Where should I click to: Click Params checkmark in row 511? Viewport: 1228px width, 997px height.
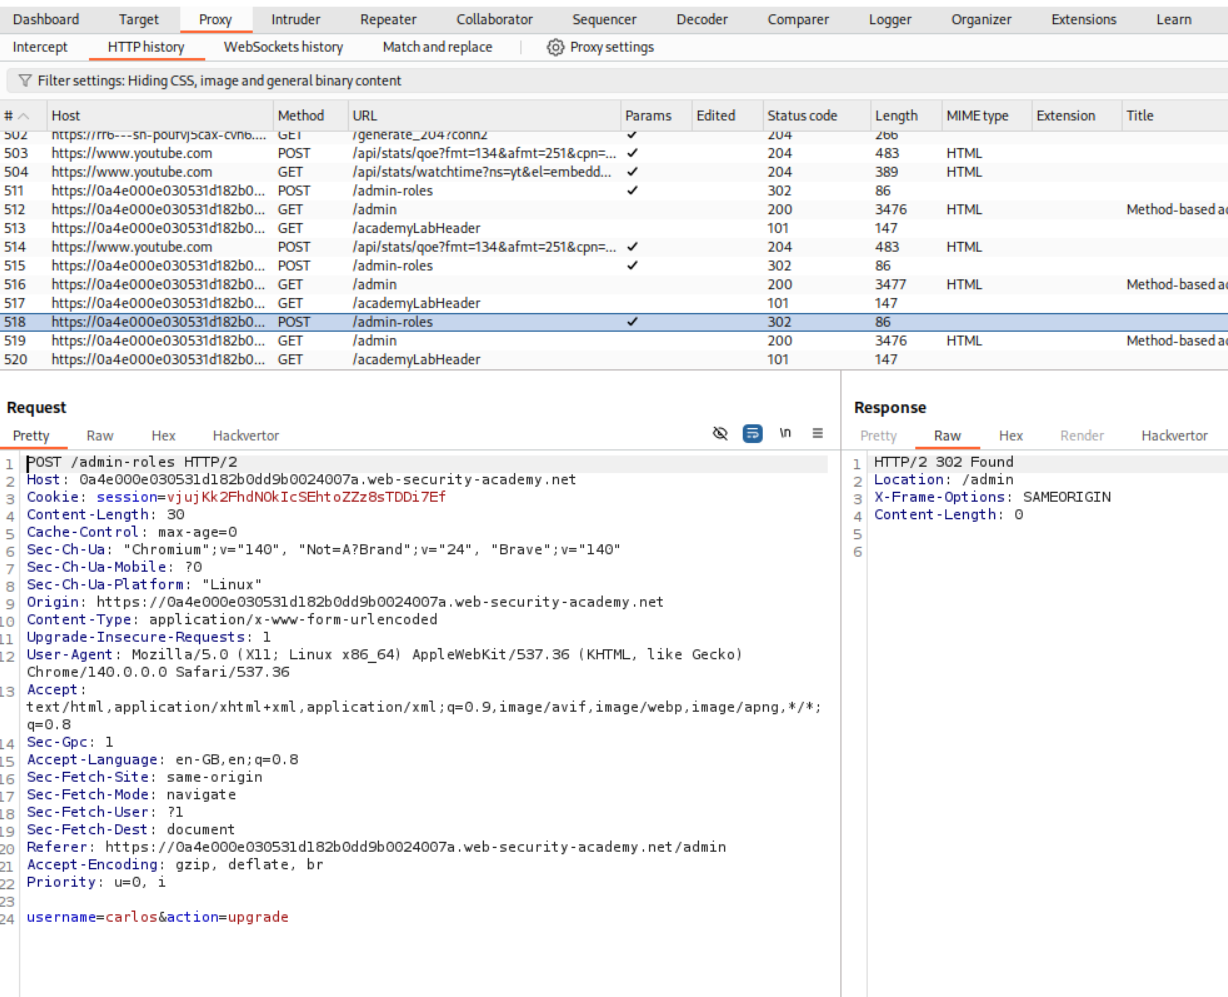pos(632,191)
